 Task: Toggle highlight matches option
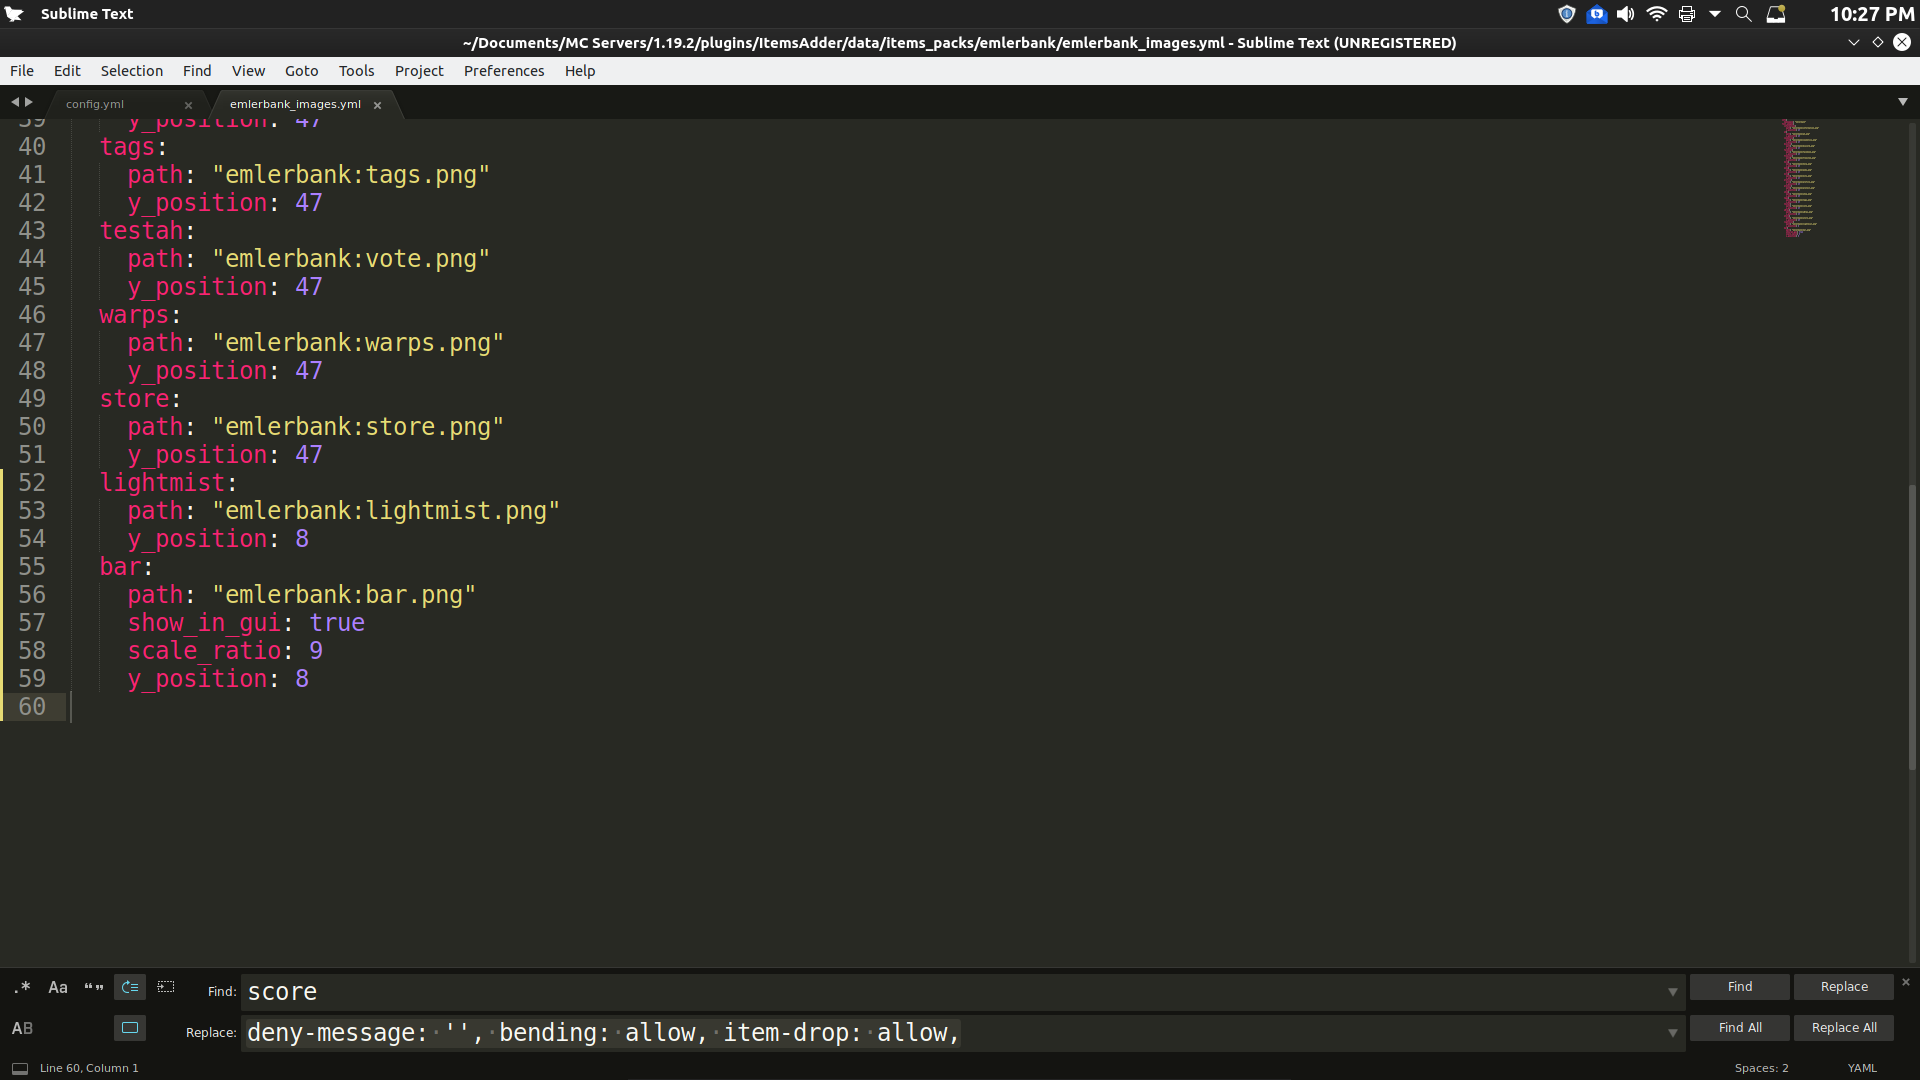tap(129, 1028)
